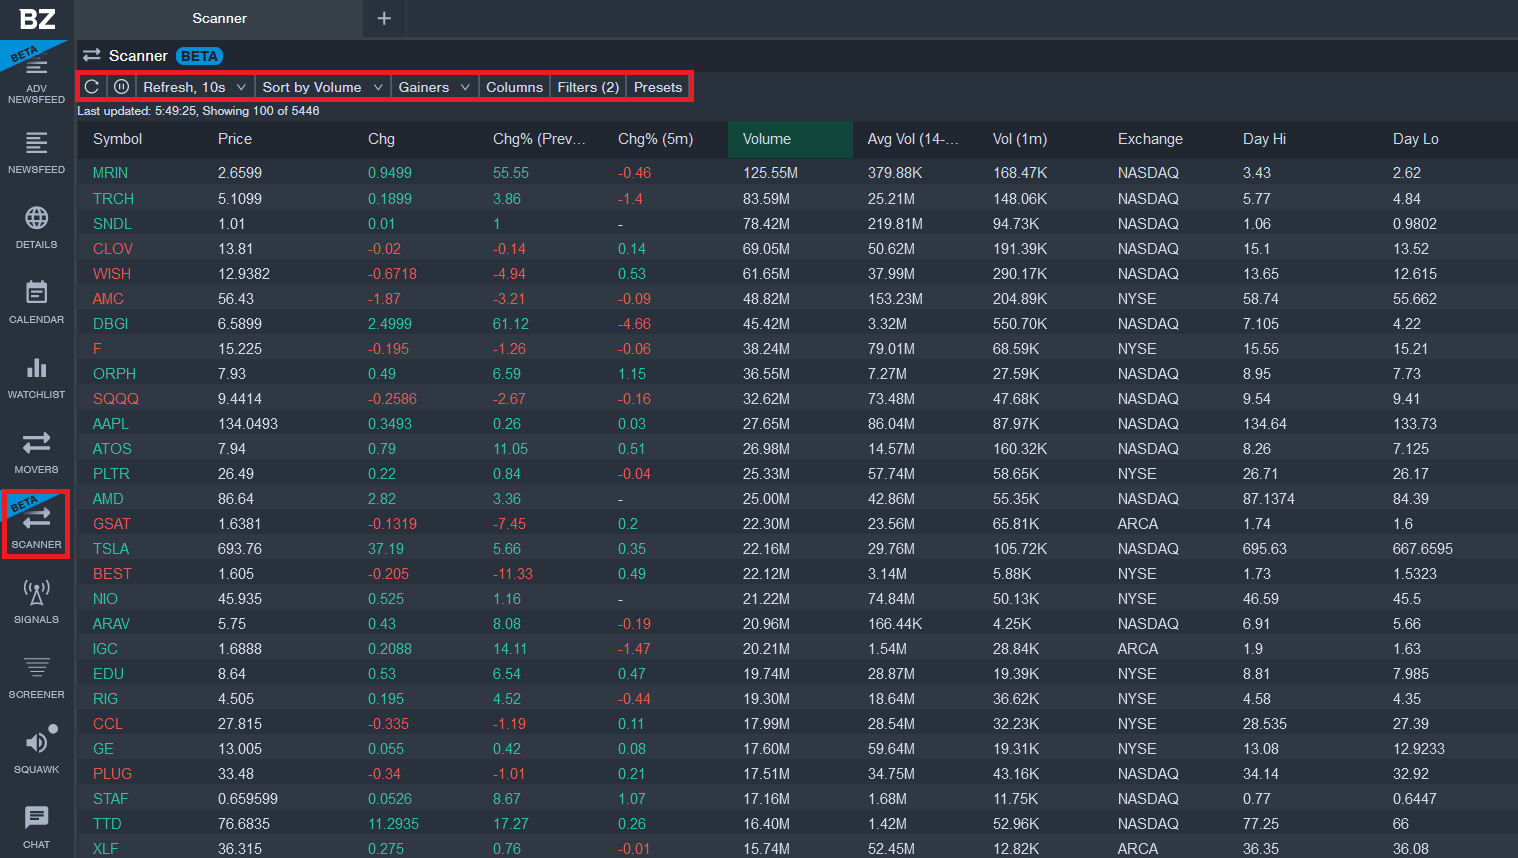Click the Scanner title swap arrows icon
Screen dimensions: 1518x858
click(92, 56)
